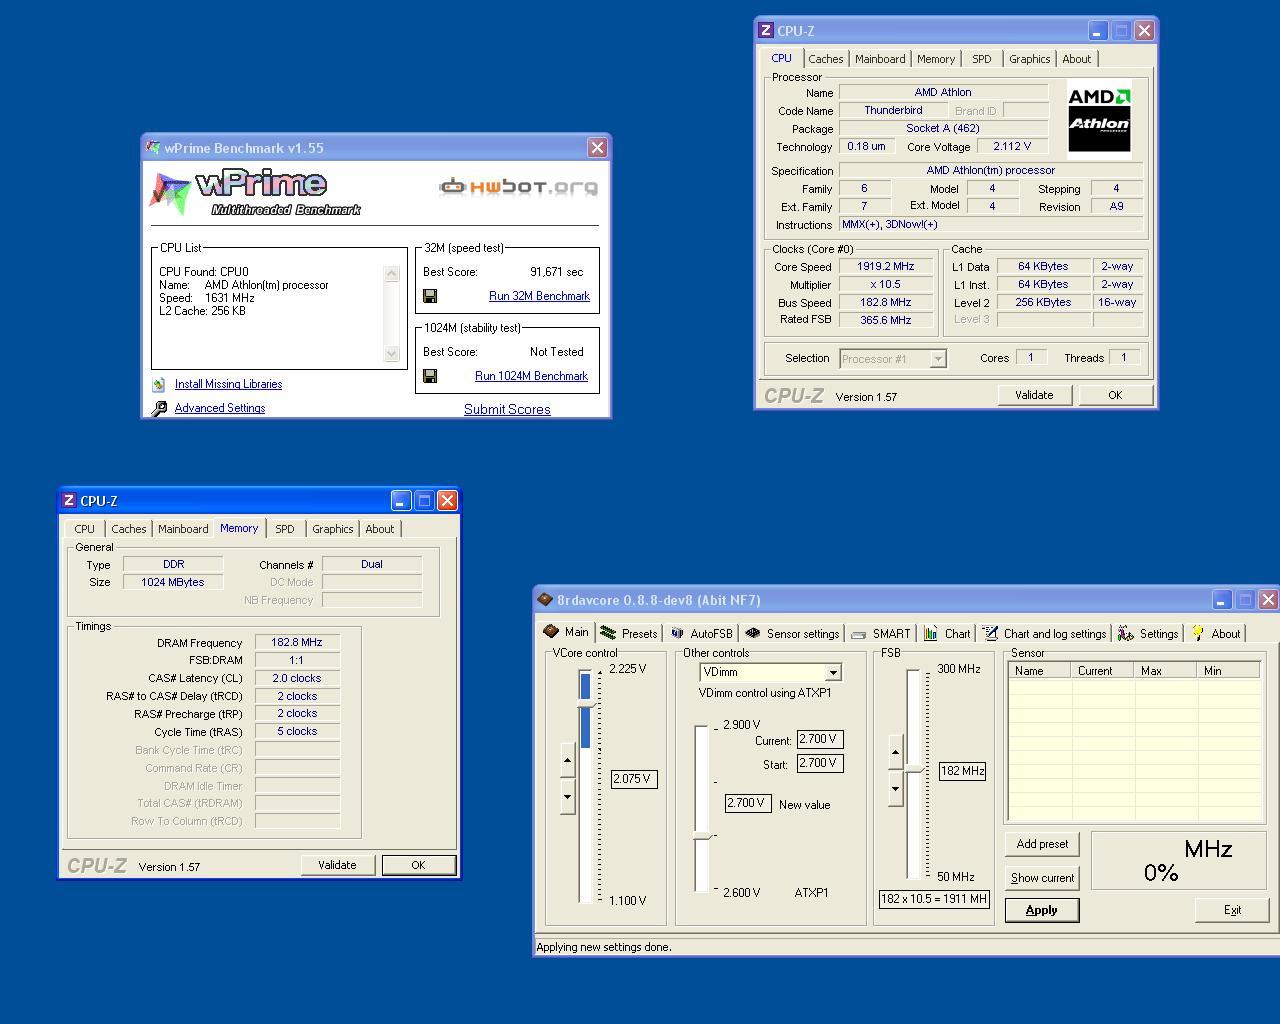Click OK in the Memory CPU-Z window
The height and width of the screenshot is (1024, 1280).
coord(418,865)
